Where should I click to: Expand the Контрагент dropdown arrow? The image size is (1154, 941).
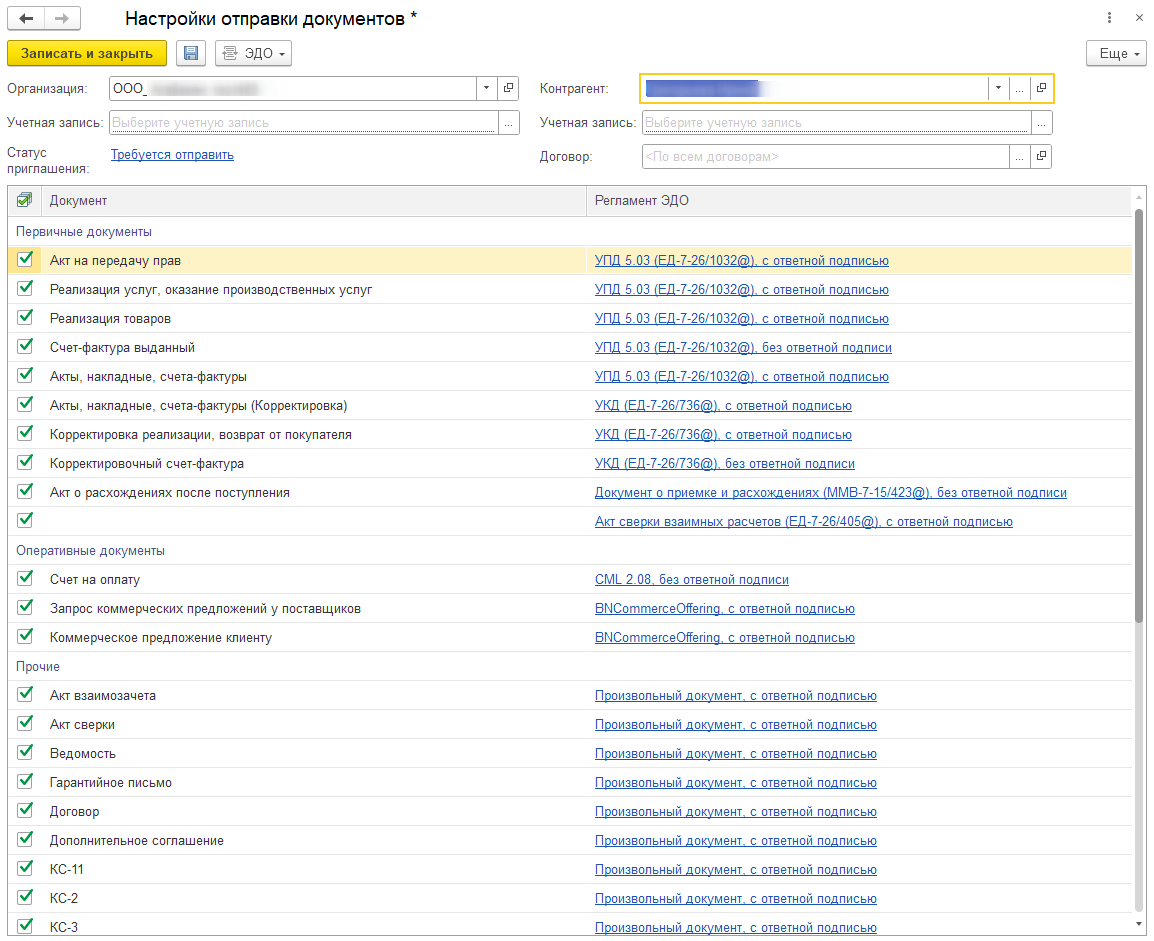(x=997, y=88)
